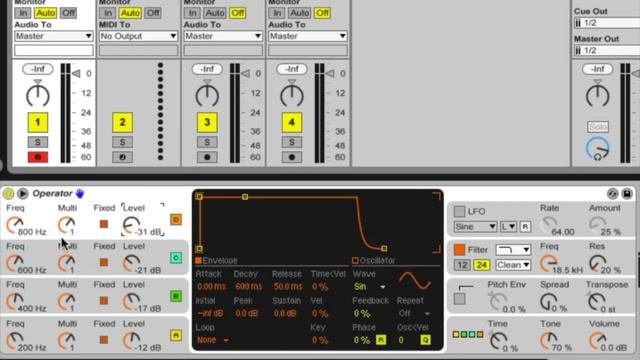The image size is (640, 360).
Task: Toggle Fixed mode for oscillator B
Action: pos(104,300)
